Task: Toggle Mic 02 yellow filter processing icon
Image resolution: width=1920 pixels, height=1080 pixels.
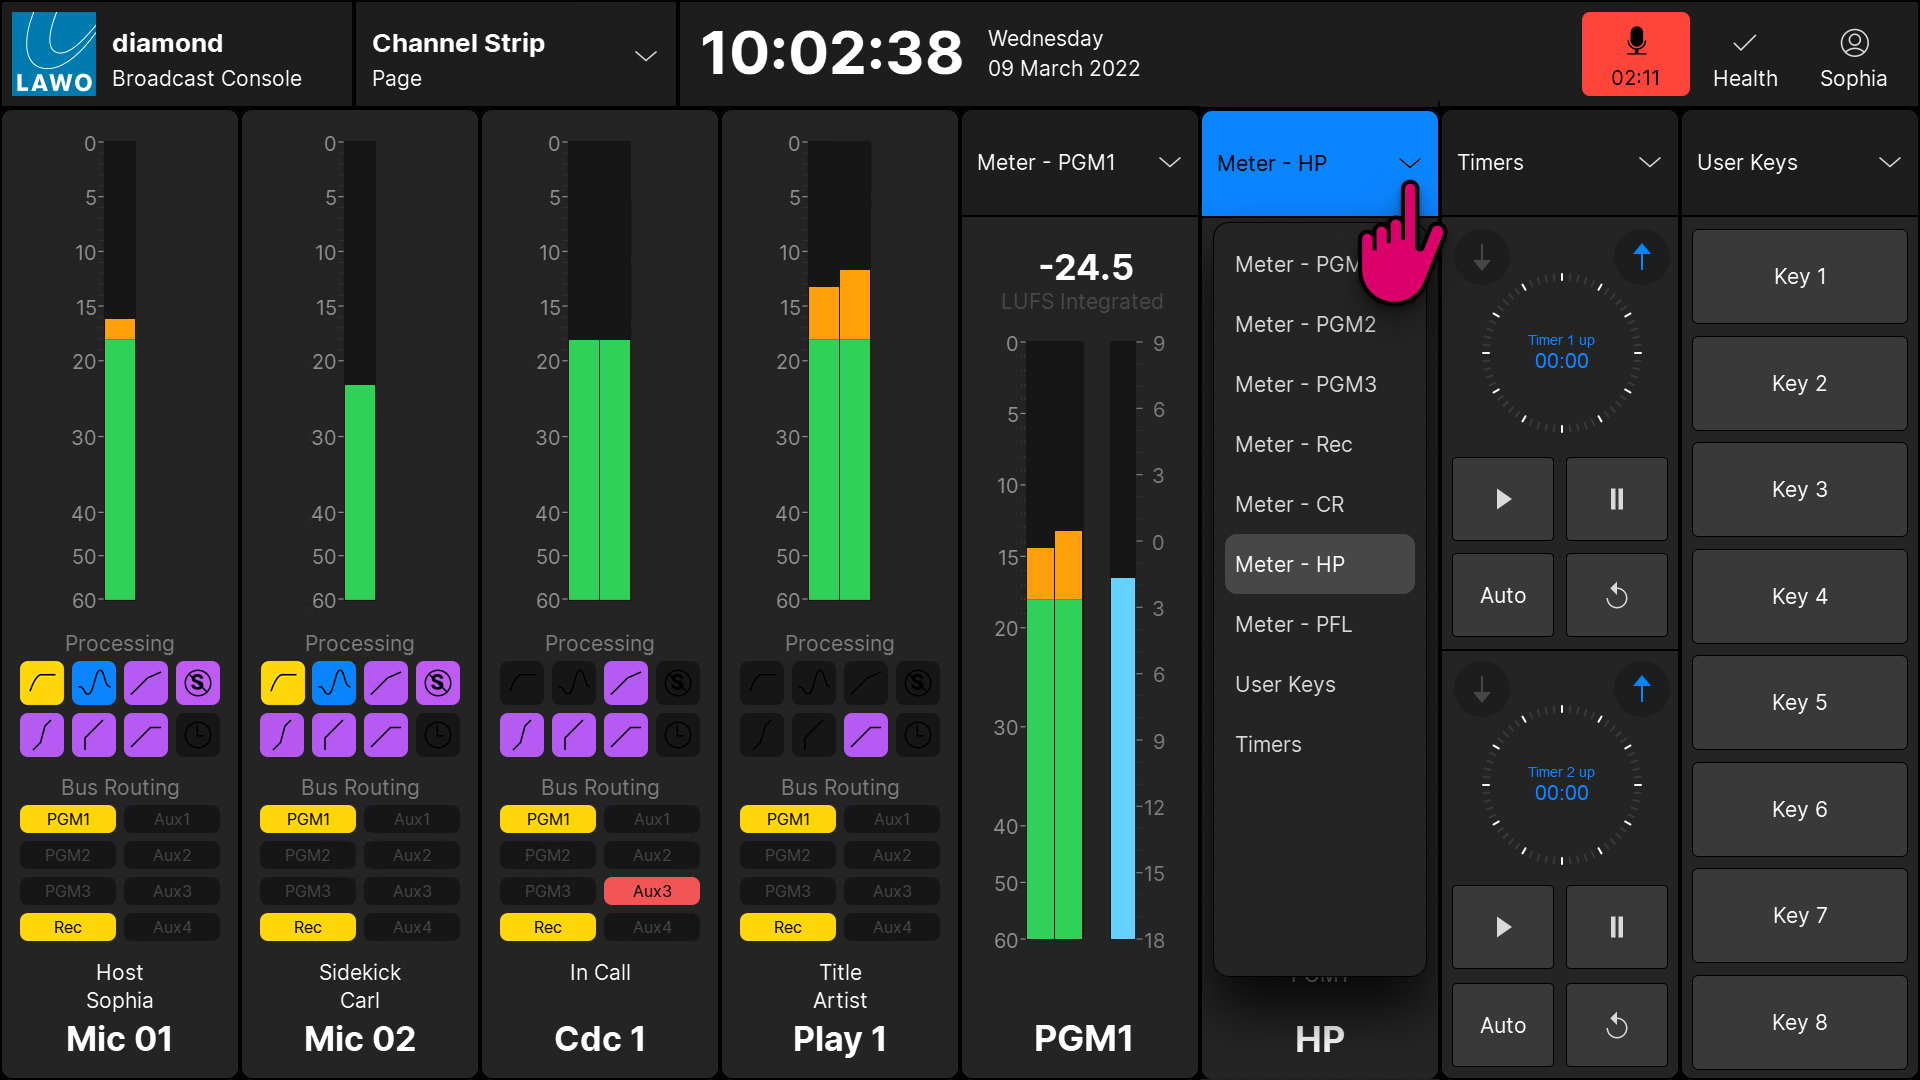Action: pyautogui.click(x=282, y=683)
